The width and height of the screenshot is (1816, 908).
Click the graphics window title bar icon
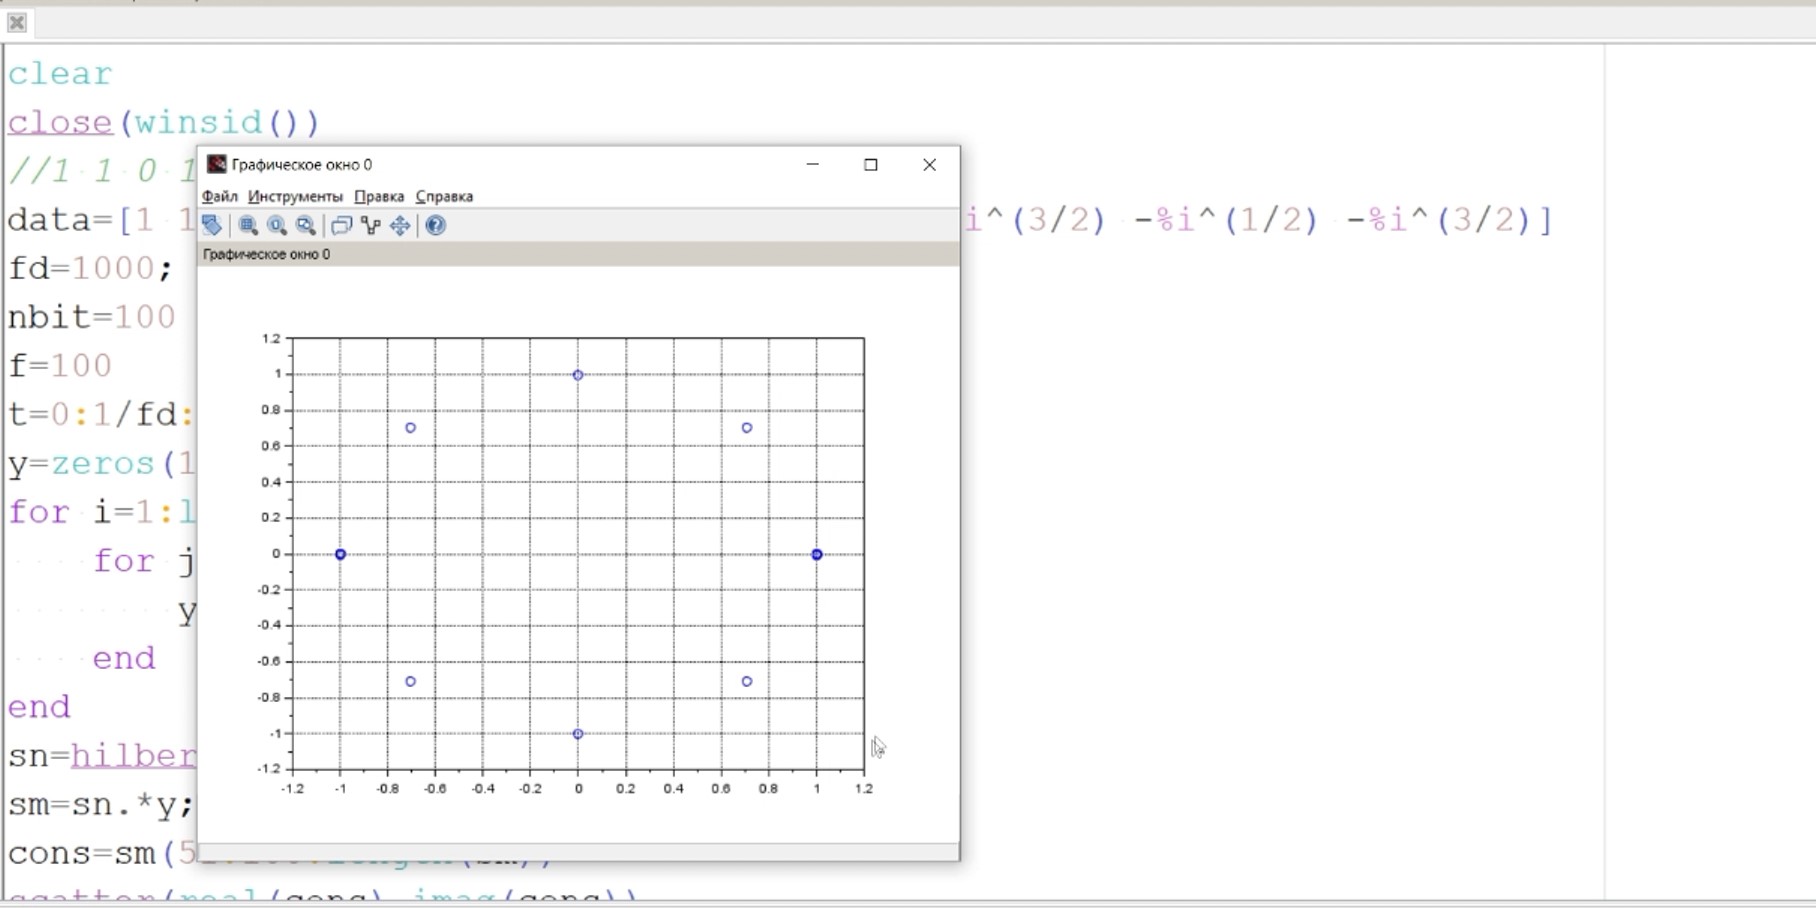pos(216,164)
